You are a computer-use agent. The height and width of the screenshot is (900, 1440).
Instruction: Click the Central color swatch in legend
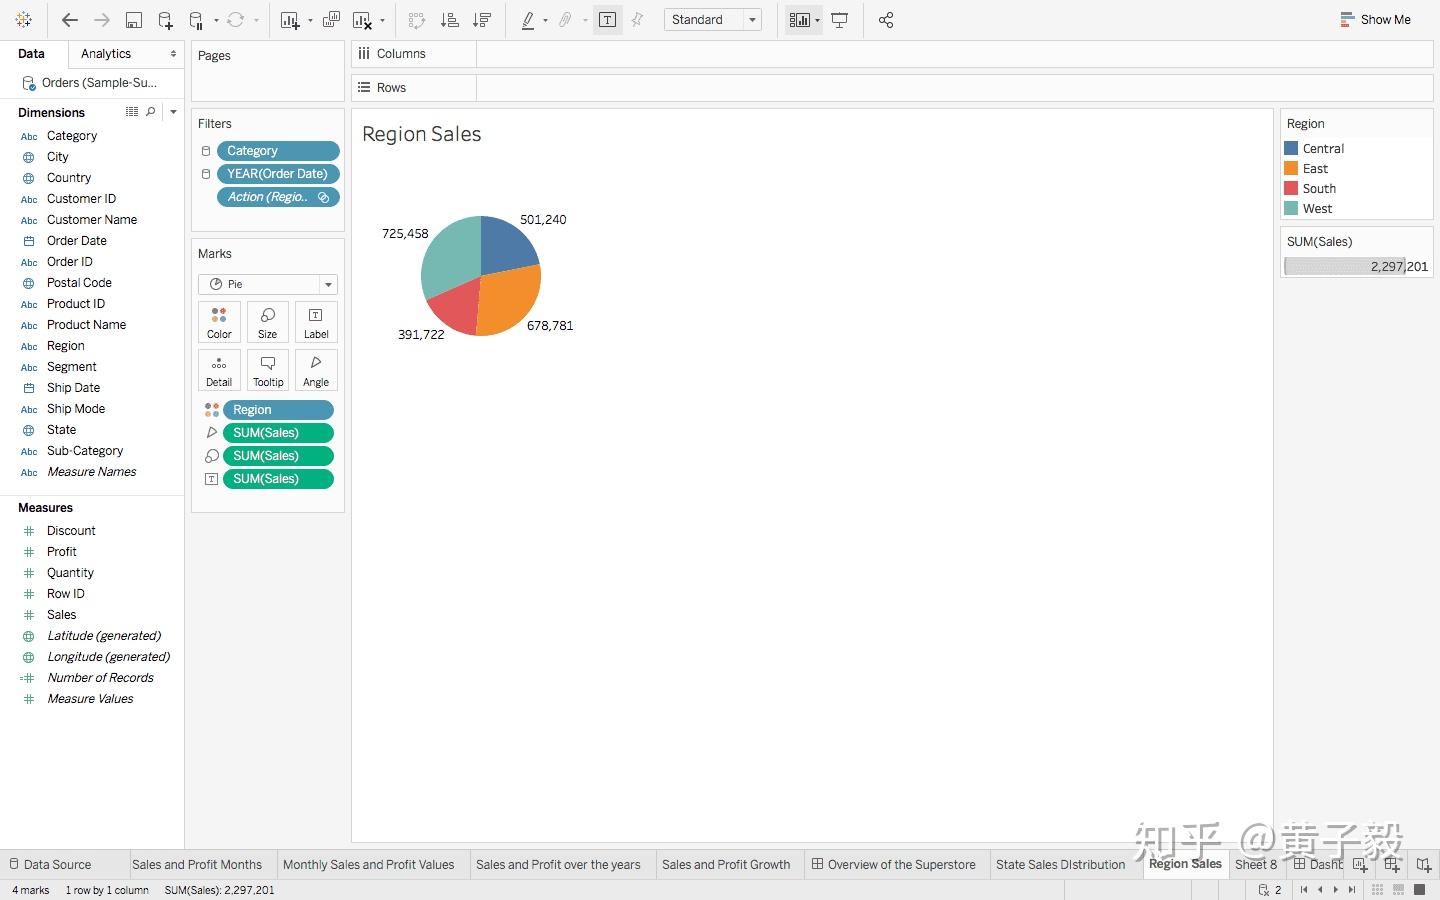1291,148
